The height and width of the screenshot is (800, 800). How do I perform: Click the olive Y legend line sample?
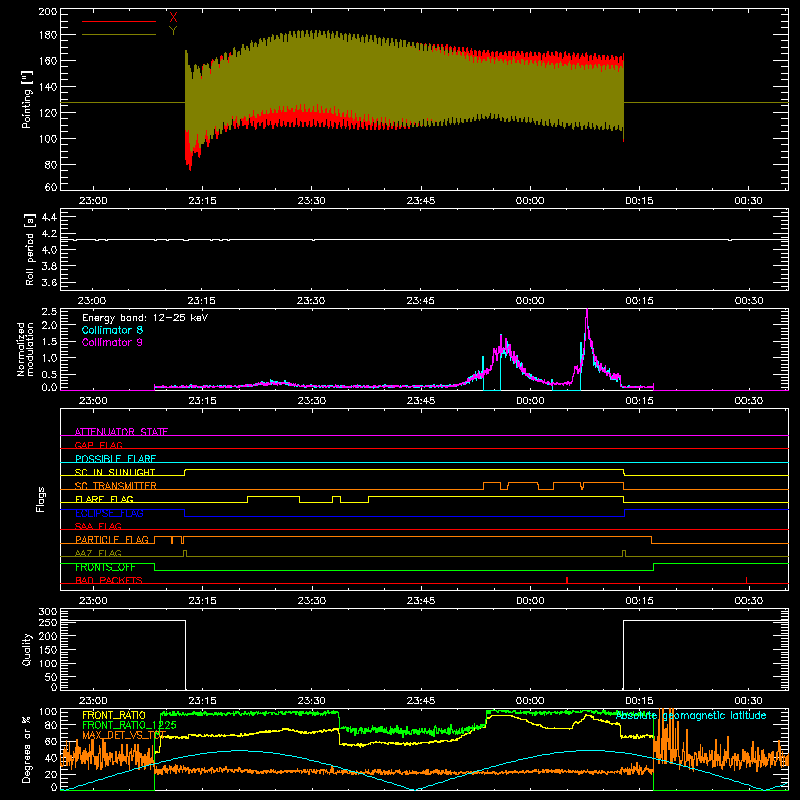point(118,35)
